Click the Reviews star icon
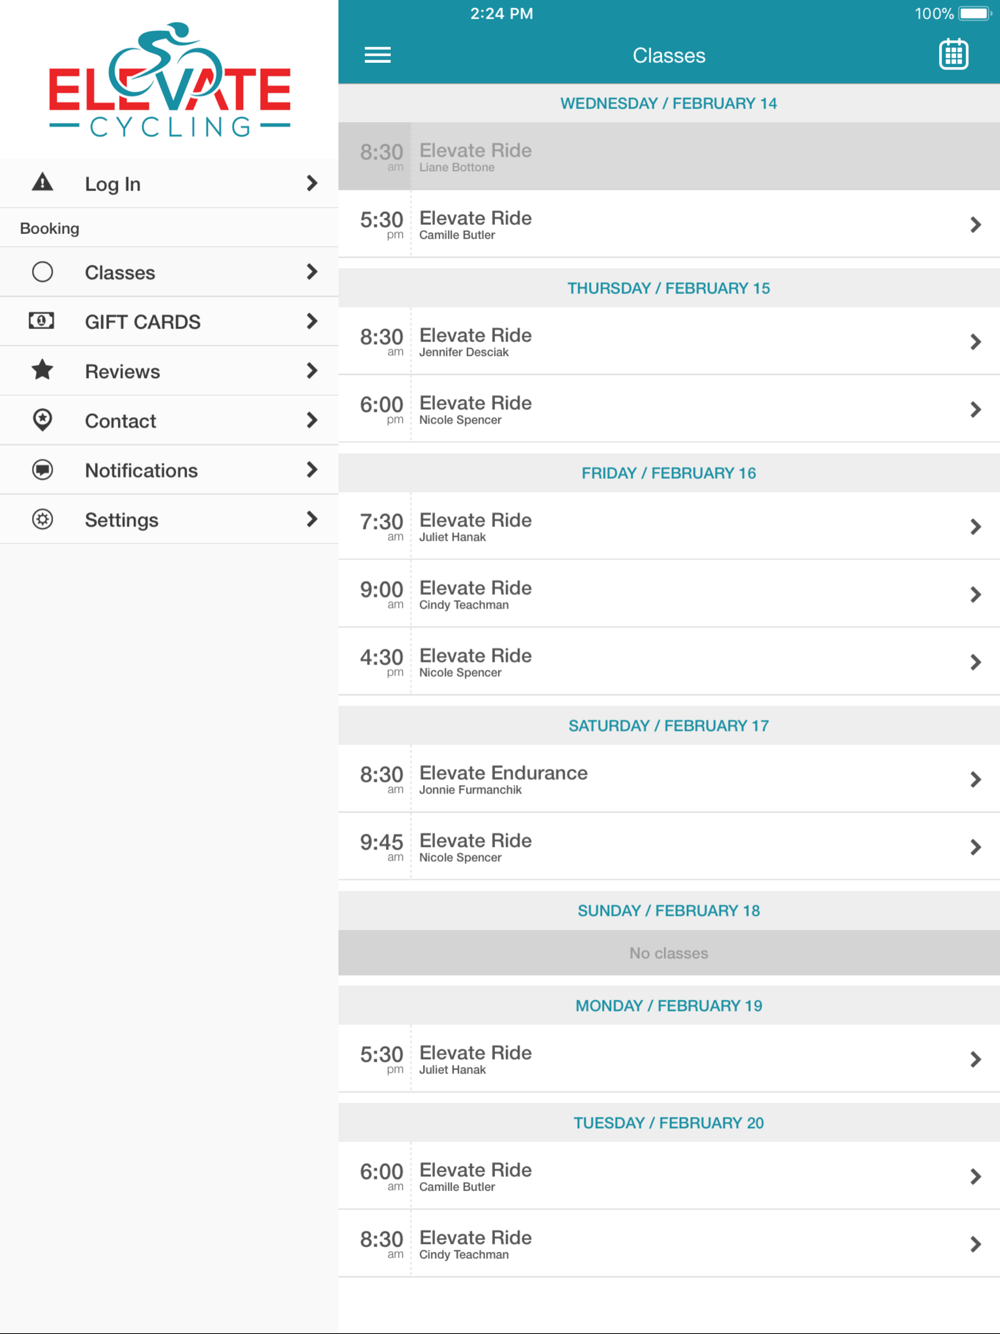This screenshot has width=1000, height=1334. [42, 370]
